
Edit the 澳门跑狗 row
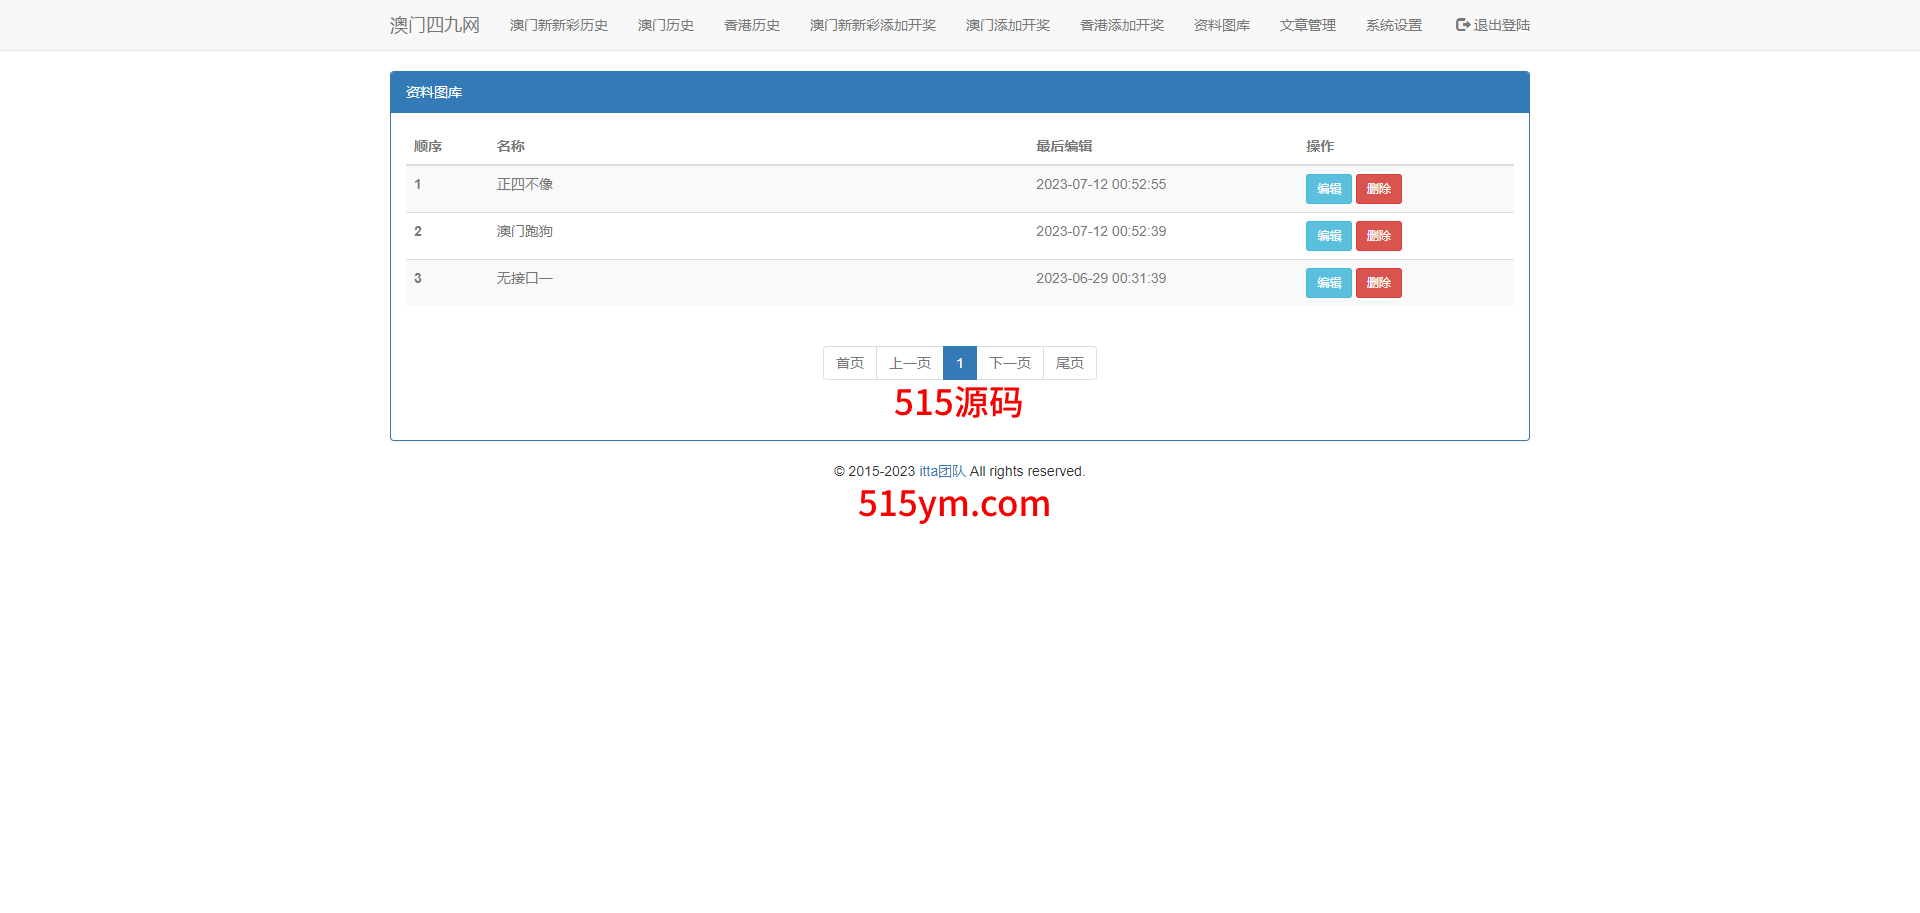pos(1328,236)
